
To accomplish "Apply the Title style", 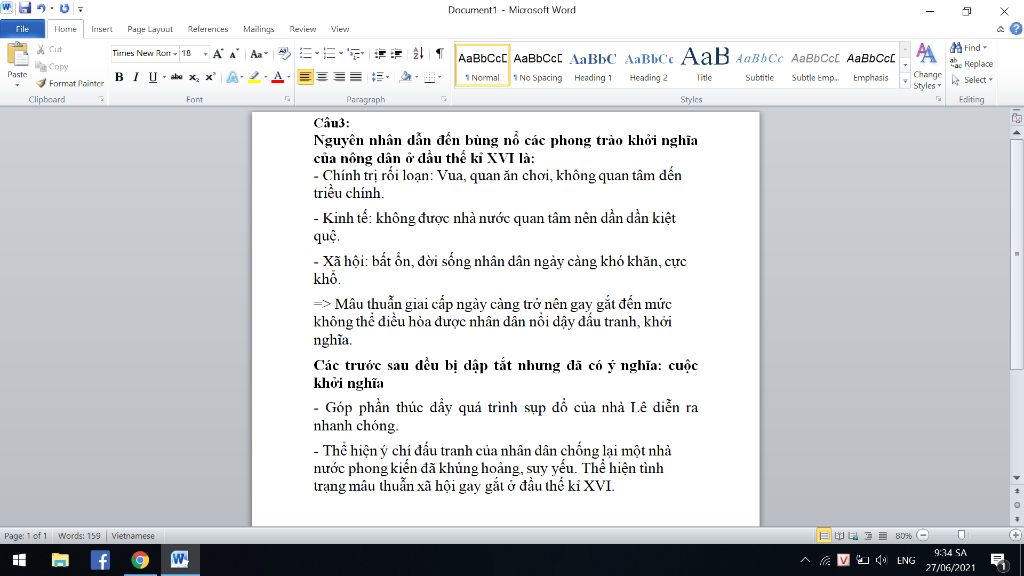I will pos(704,65).
